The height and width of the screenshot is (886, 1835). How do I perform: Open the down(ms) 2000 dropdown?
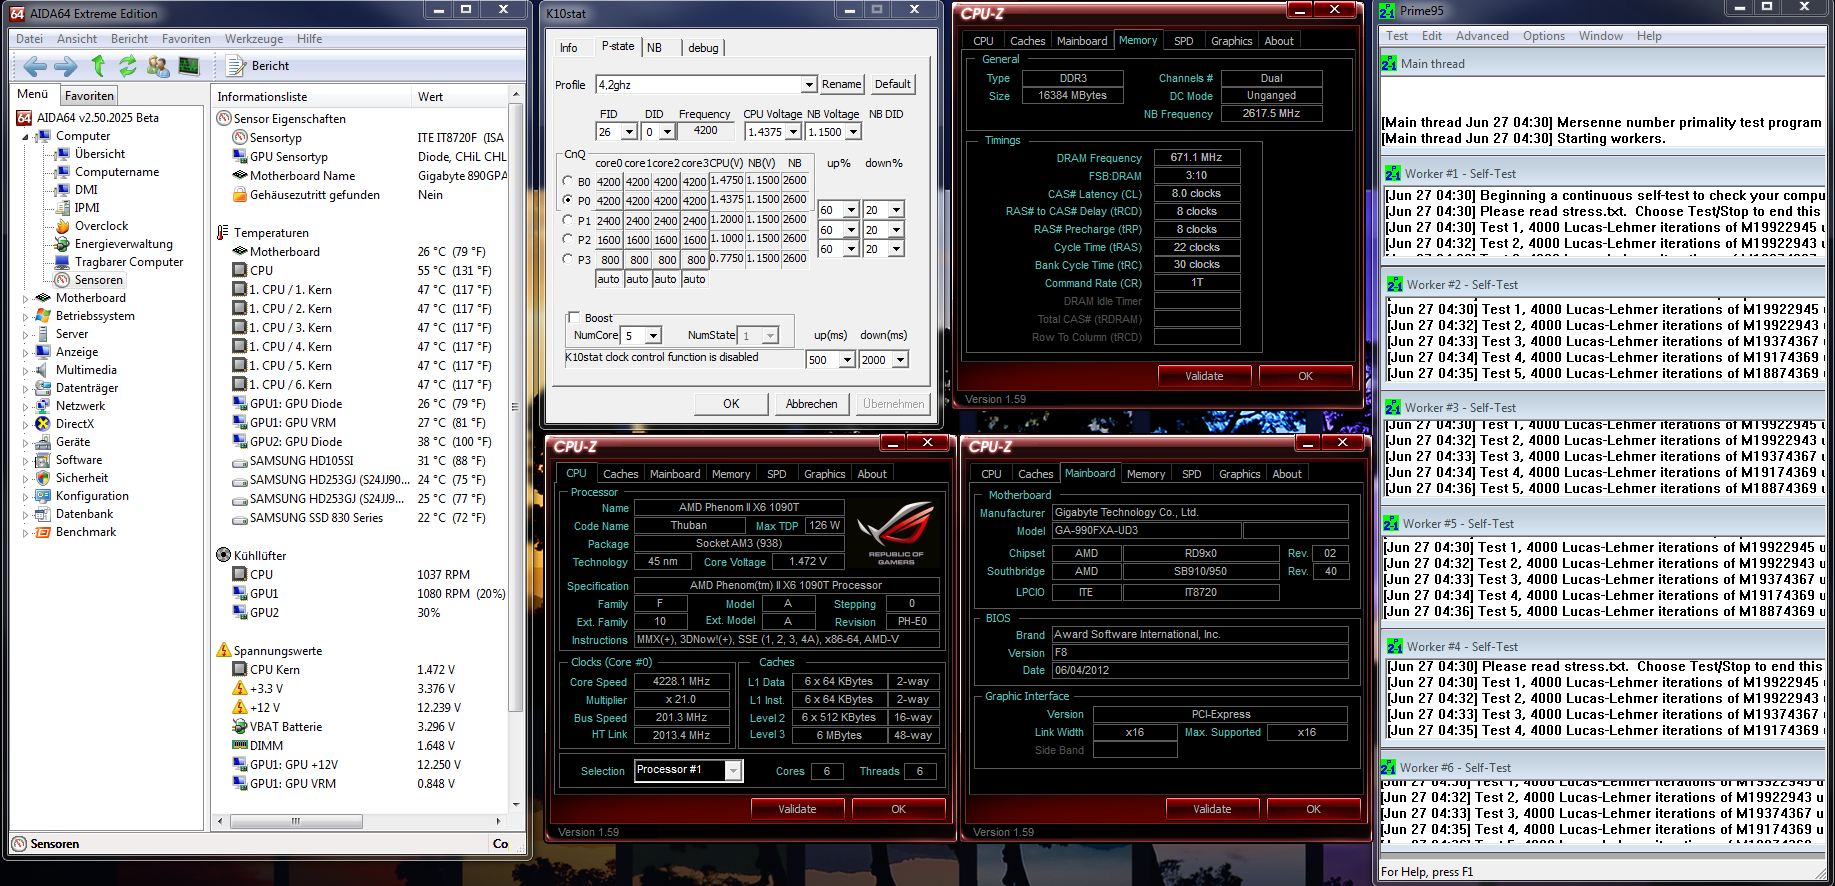point(900,360)
